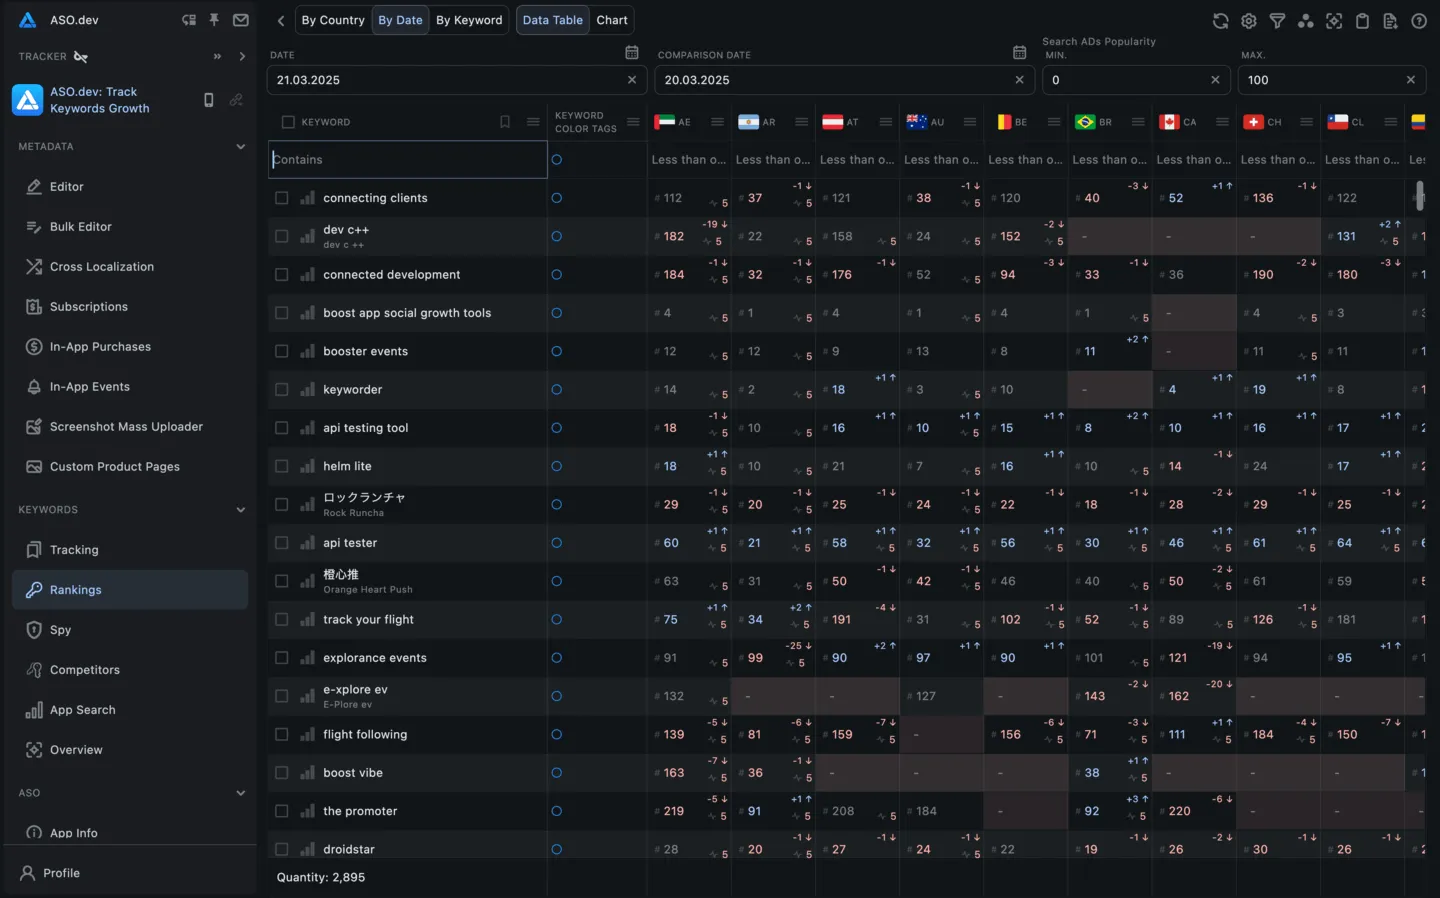
Task: Click the color tag circle for 'keyworder'
Action: tap(557, 390)
